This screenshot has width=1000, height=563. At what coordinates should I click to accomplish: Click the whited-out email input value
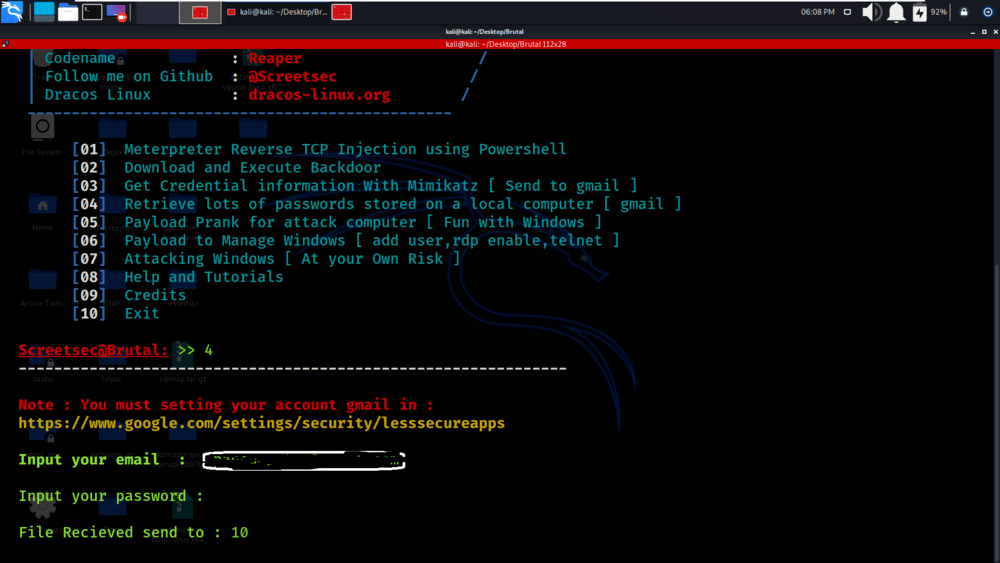[304, 460]
